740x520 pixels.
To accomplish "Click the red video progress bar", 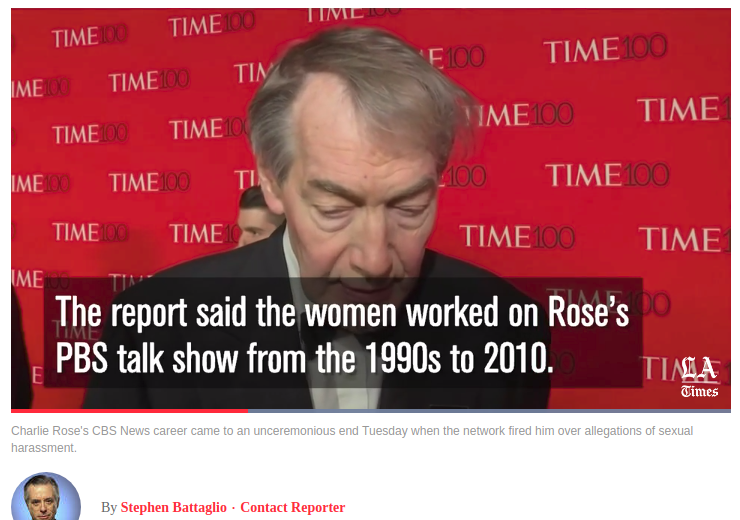I will coord(130,411).
